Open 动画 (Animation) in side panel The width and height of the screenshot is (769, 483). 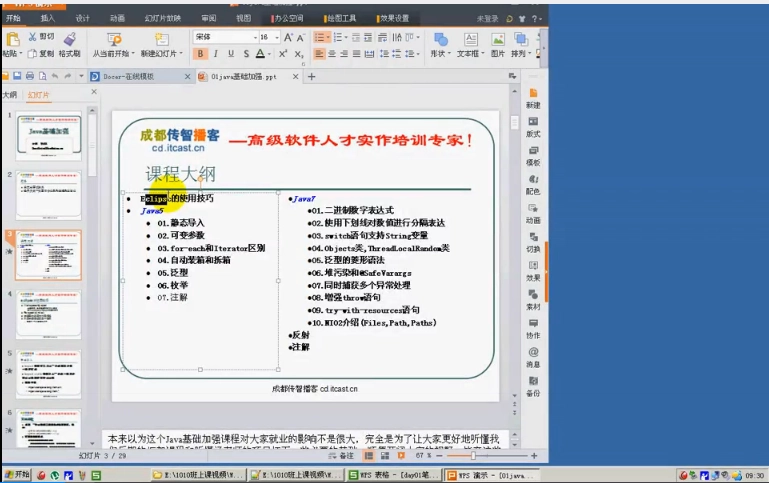(x=533, y=214)
